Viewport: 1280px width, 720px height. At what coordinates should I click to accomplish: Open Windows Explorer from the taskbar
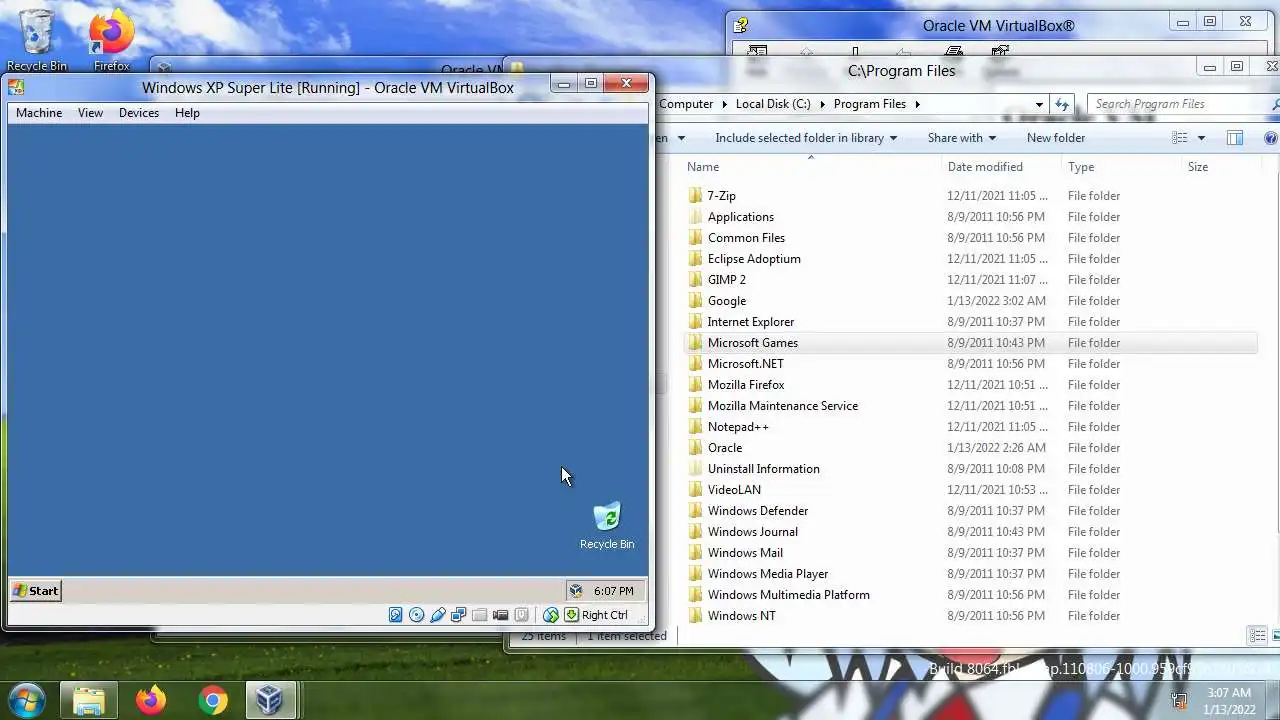click(89, 700)
